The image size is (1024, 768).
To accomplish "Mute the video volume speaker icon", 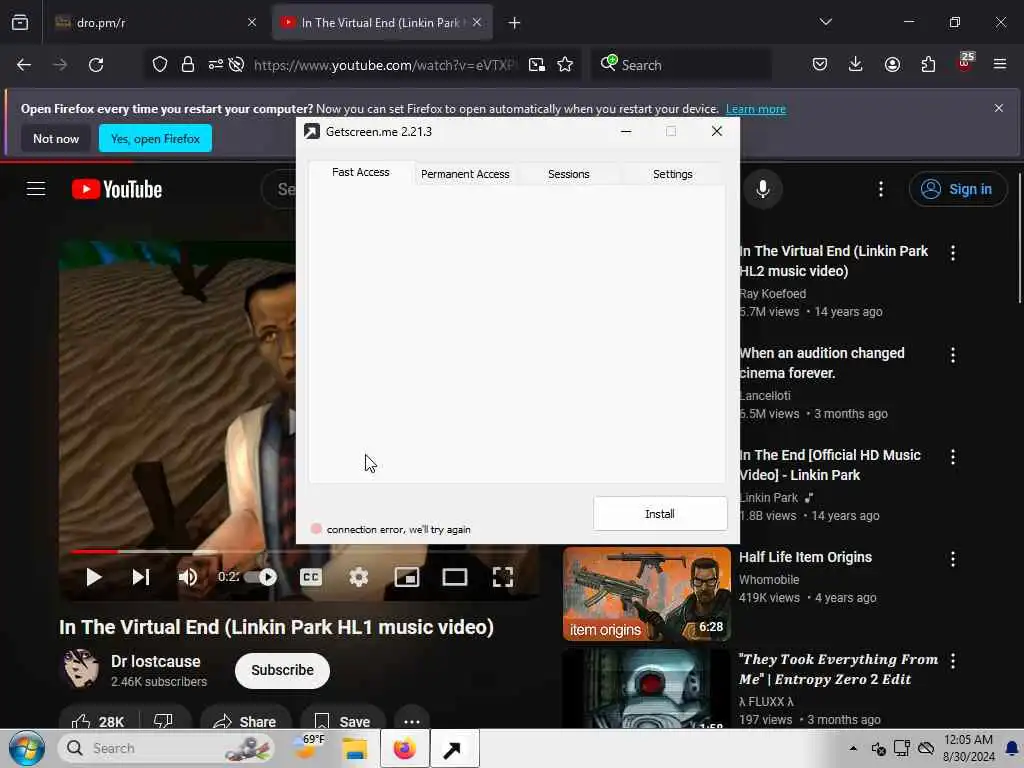I will pos(187,577).
